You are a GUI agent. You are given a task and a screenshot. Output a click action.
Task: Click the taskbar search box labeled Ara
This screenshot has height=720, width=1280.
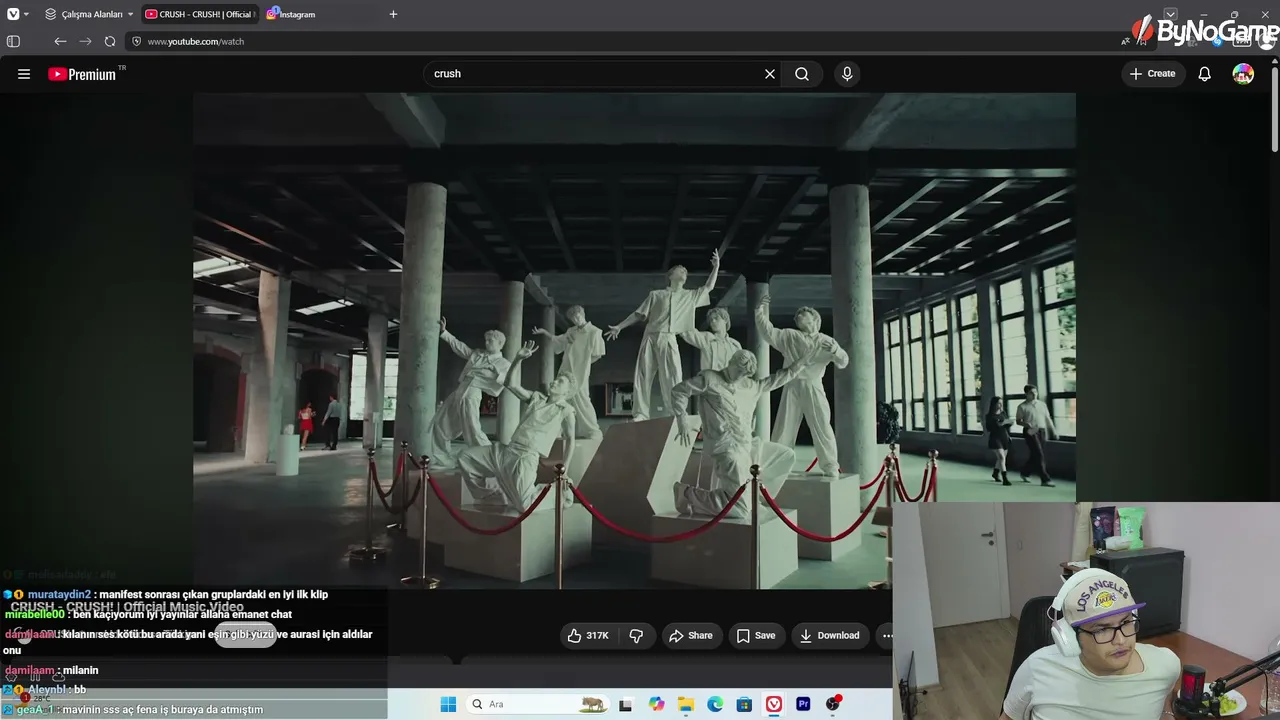537,704
